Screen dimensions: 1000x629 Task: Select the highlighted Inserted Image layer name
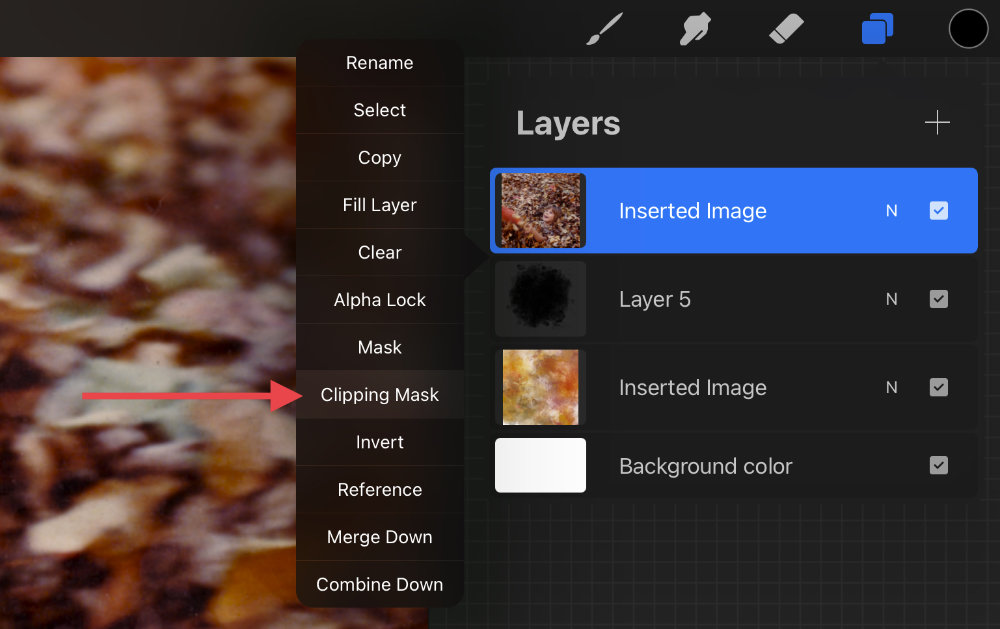pos(693,211)
